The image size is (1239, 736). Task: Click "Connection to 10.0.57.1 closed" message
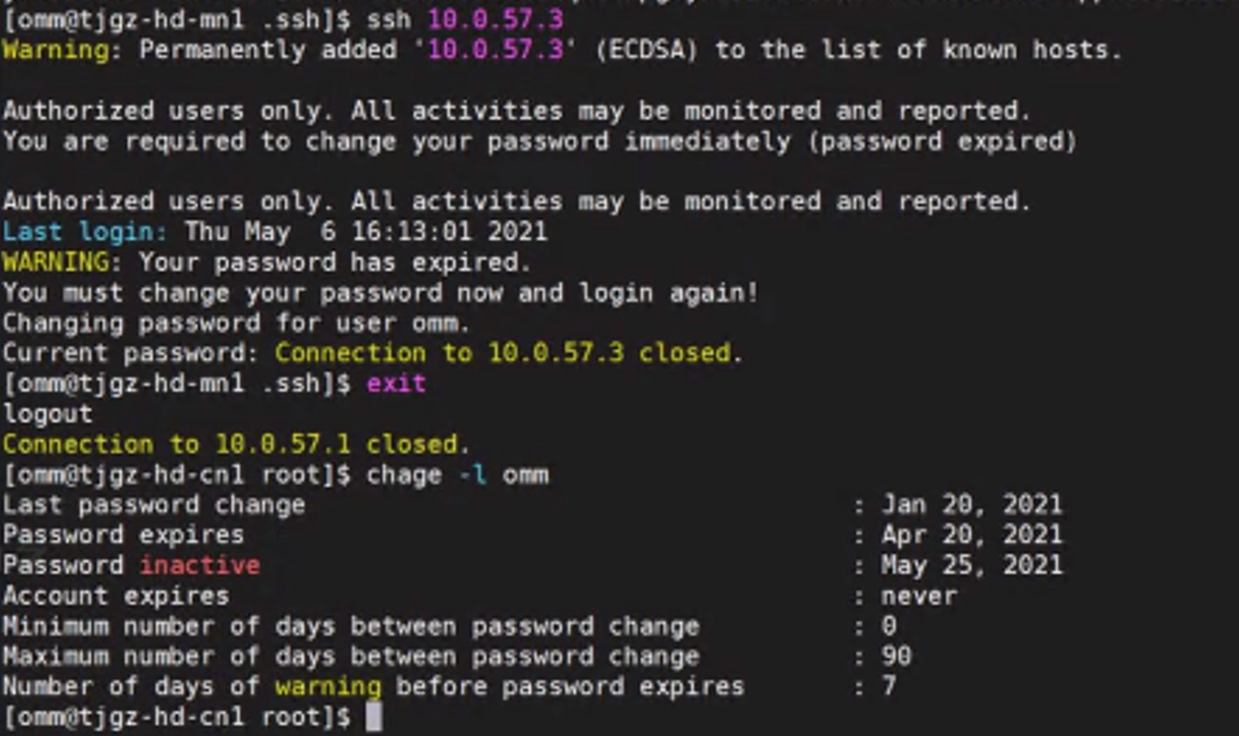(236, 444)
